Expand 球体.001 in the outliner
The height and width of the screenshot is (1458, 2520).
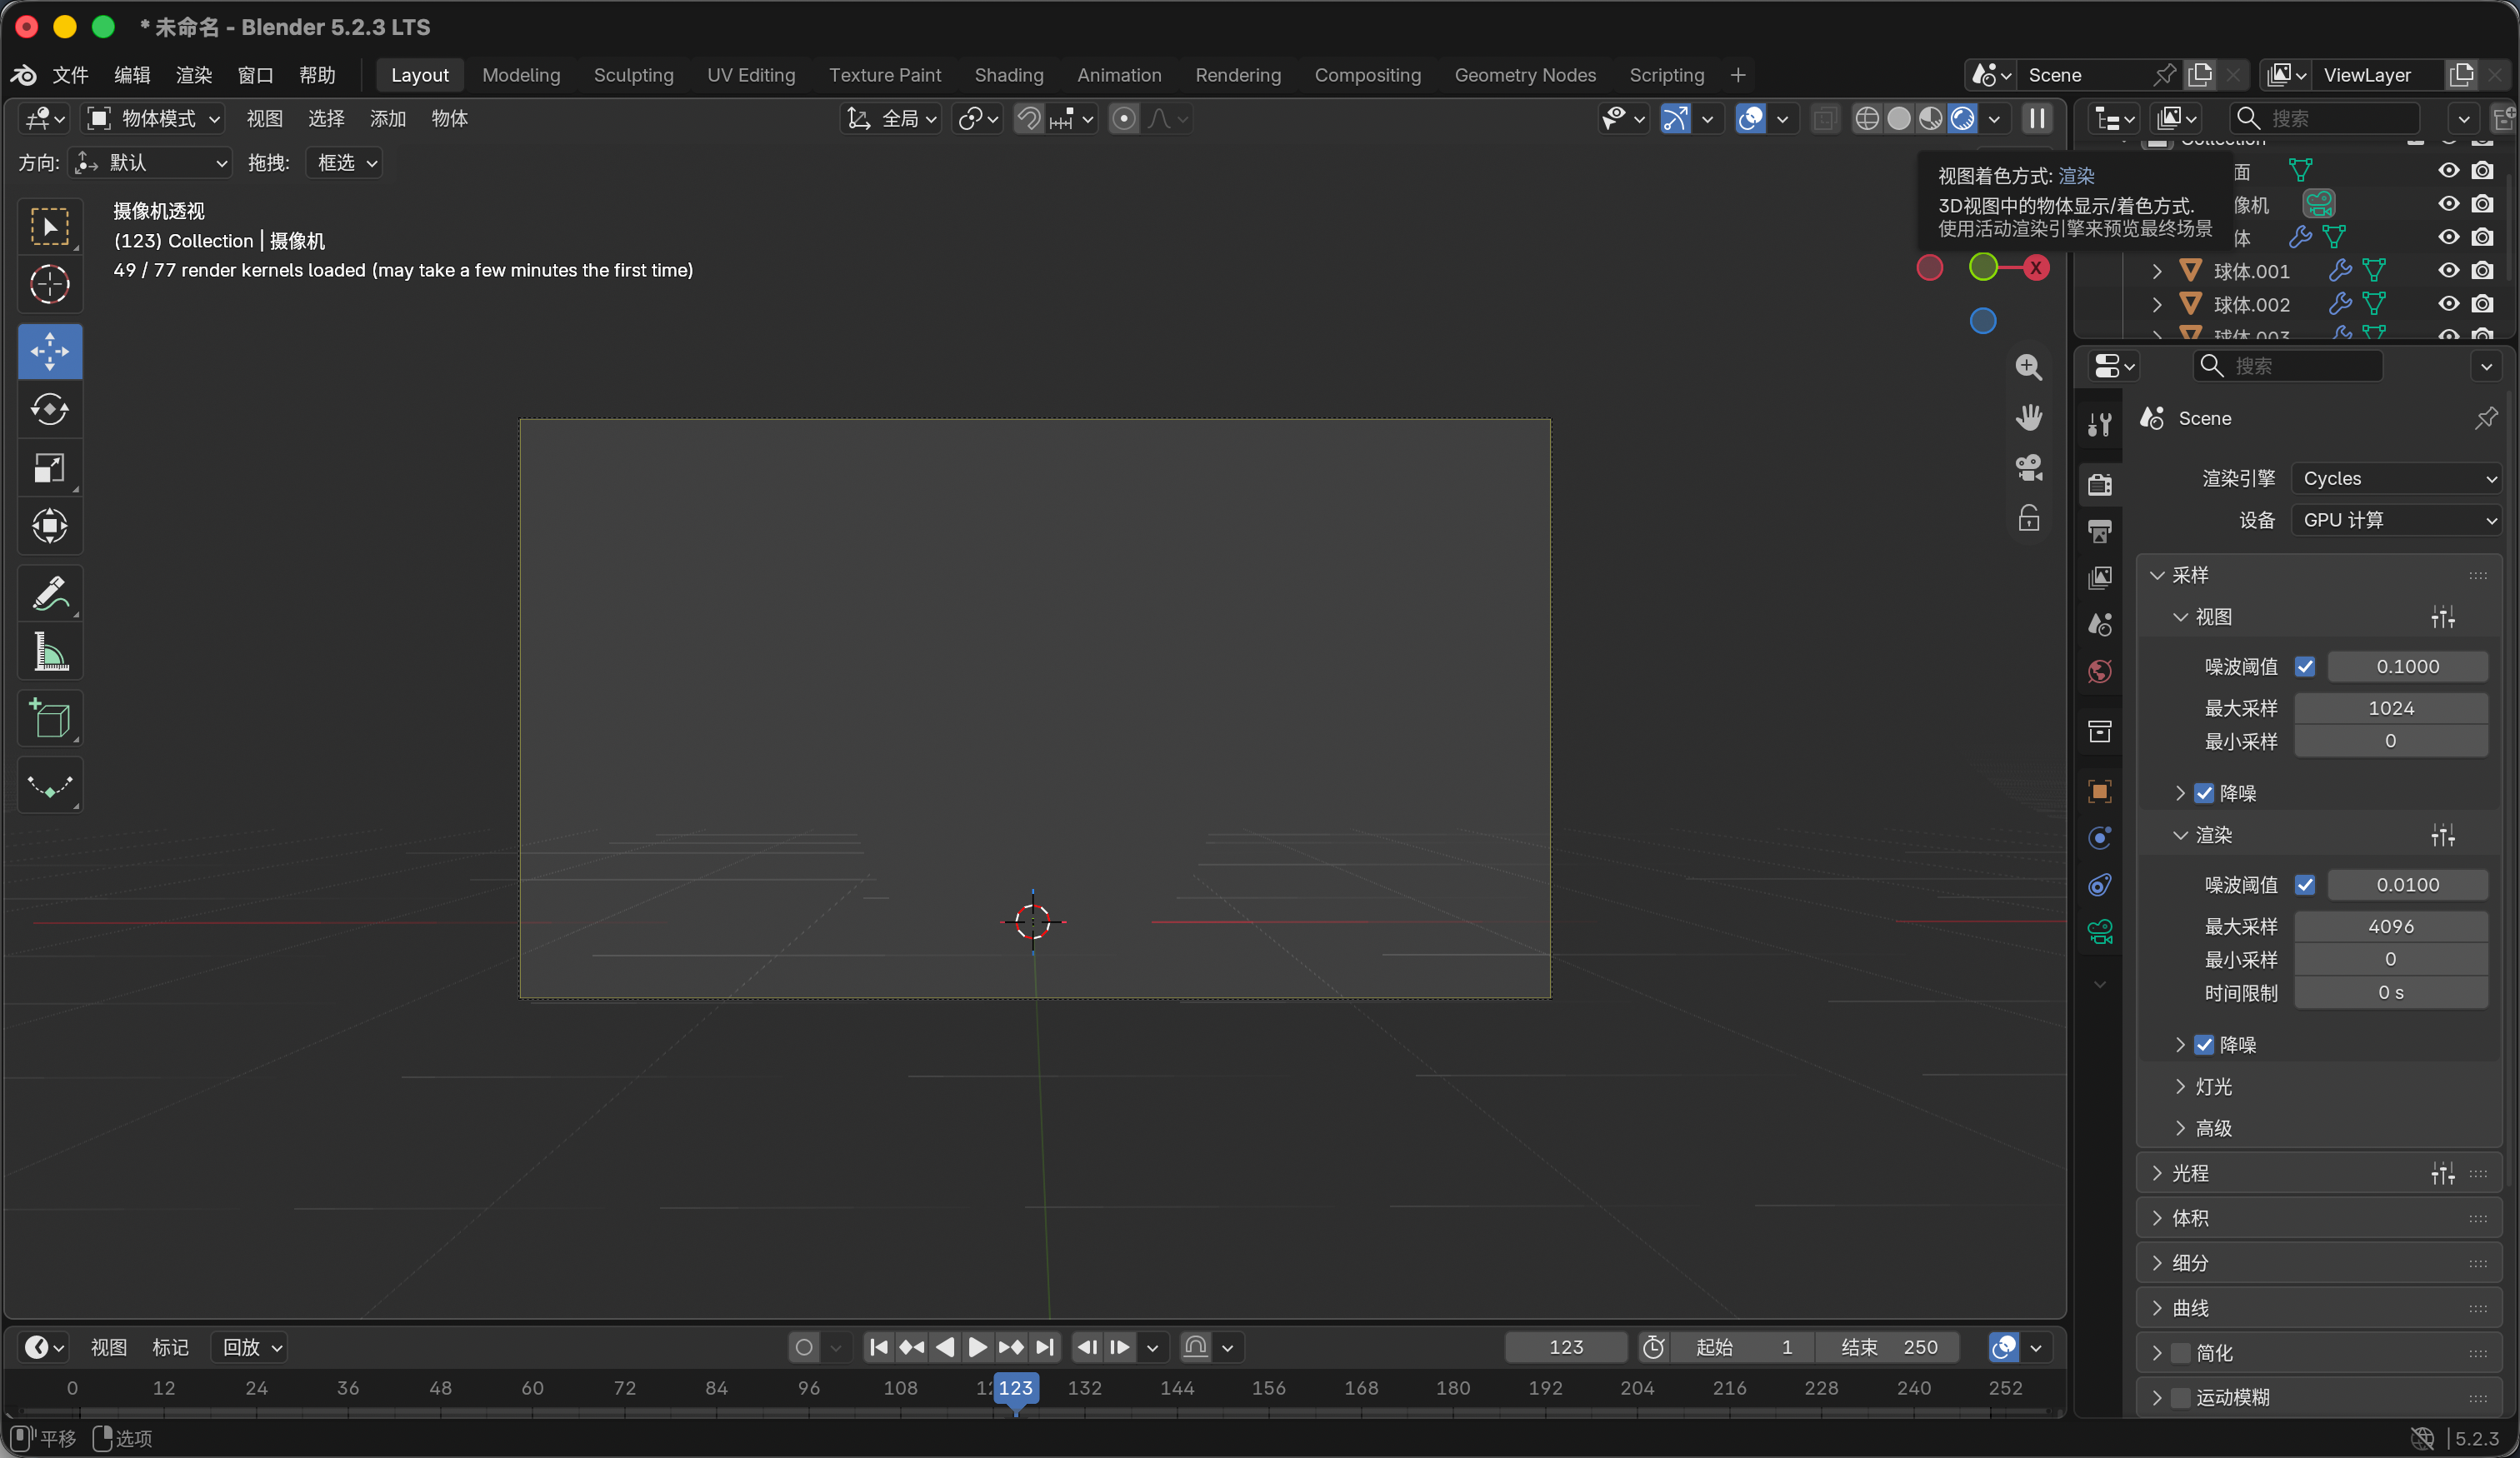coord(2157,271)
